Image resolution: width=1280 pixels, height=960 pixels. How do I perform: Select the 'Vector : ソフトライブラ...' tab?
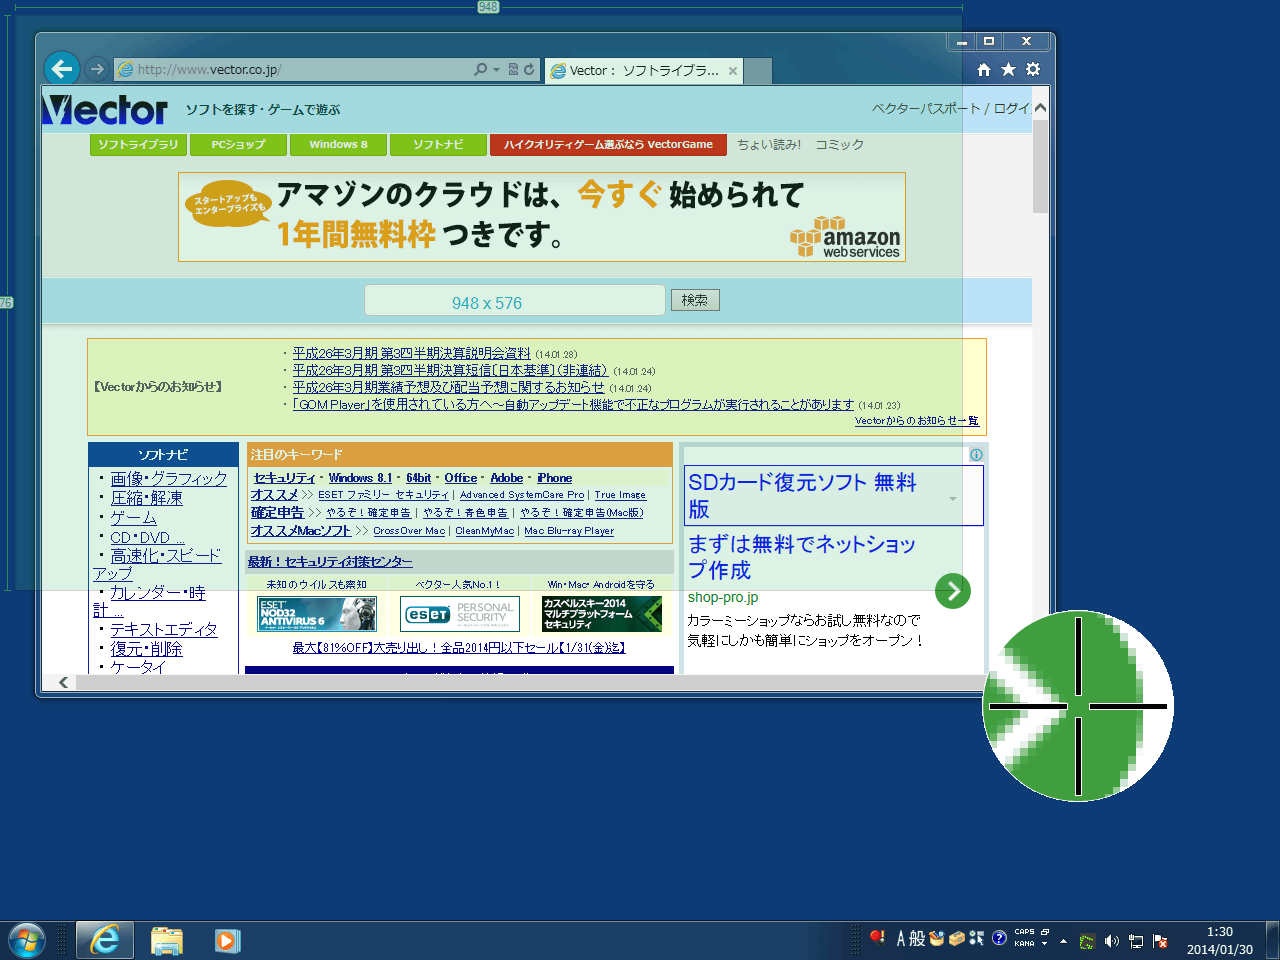(x=643, y=70)
